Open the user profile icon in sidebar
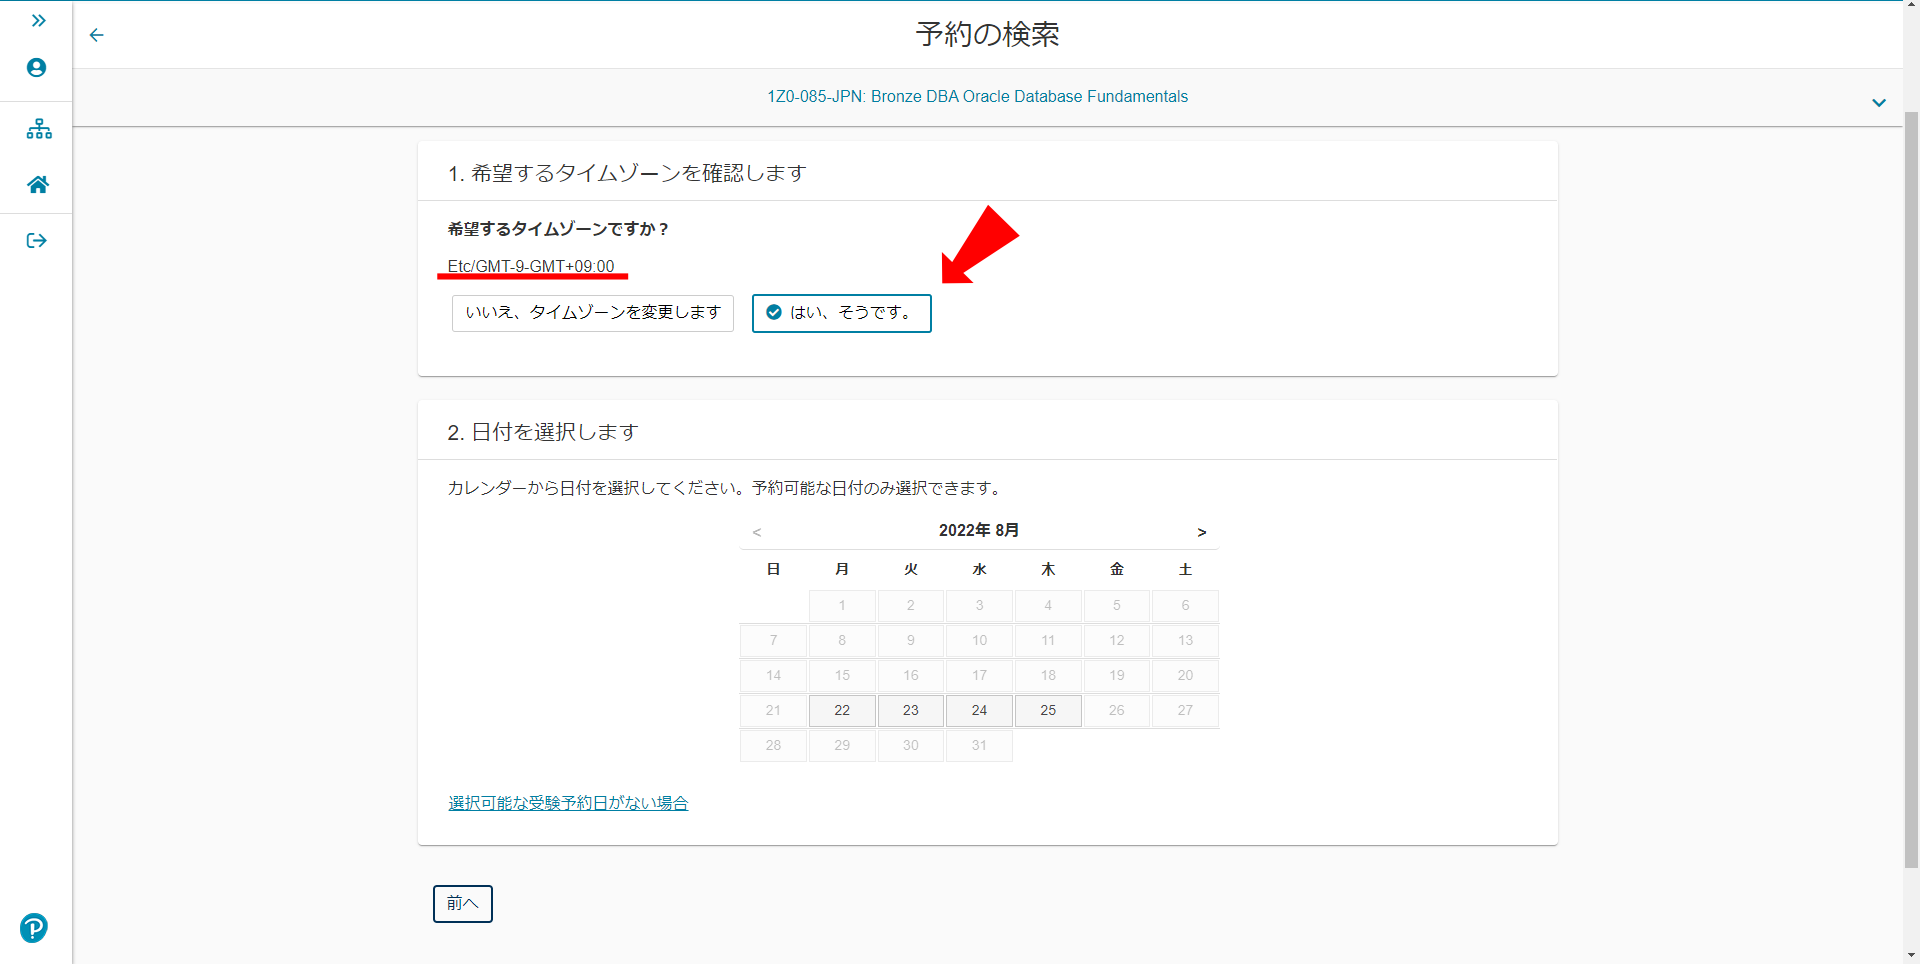Screen dimensions: 1920x964 [36, 68]
